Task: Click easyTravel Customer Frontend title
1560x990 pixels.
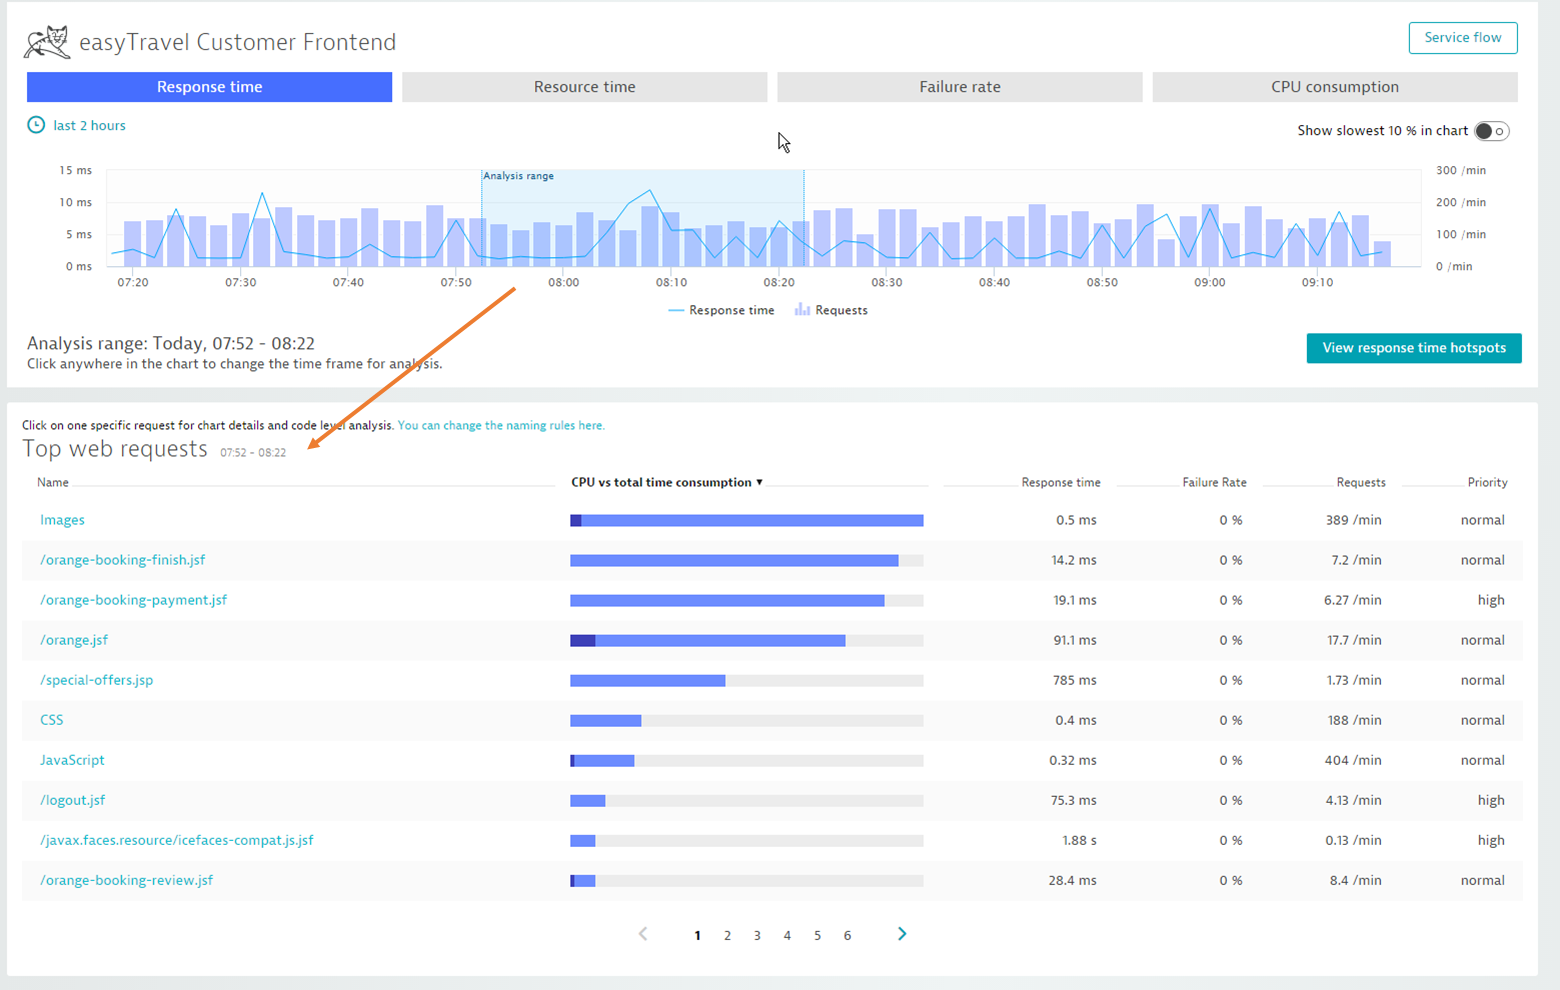Action: 237,42
